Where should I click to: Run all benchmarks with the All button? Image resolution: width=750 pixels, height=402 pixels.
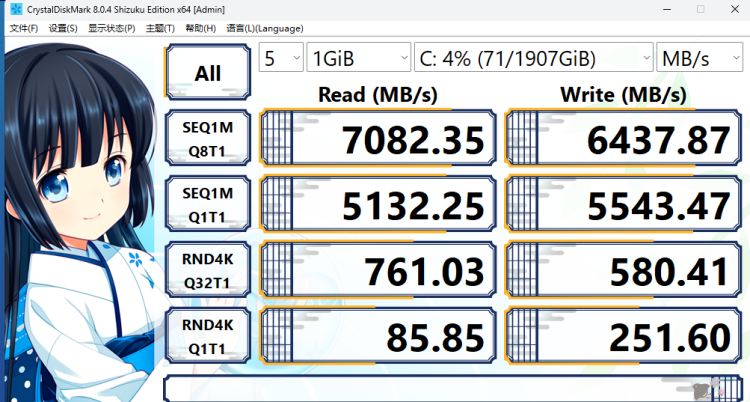coord(208,72)
